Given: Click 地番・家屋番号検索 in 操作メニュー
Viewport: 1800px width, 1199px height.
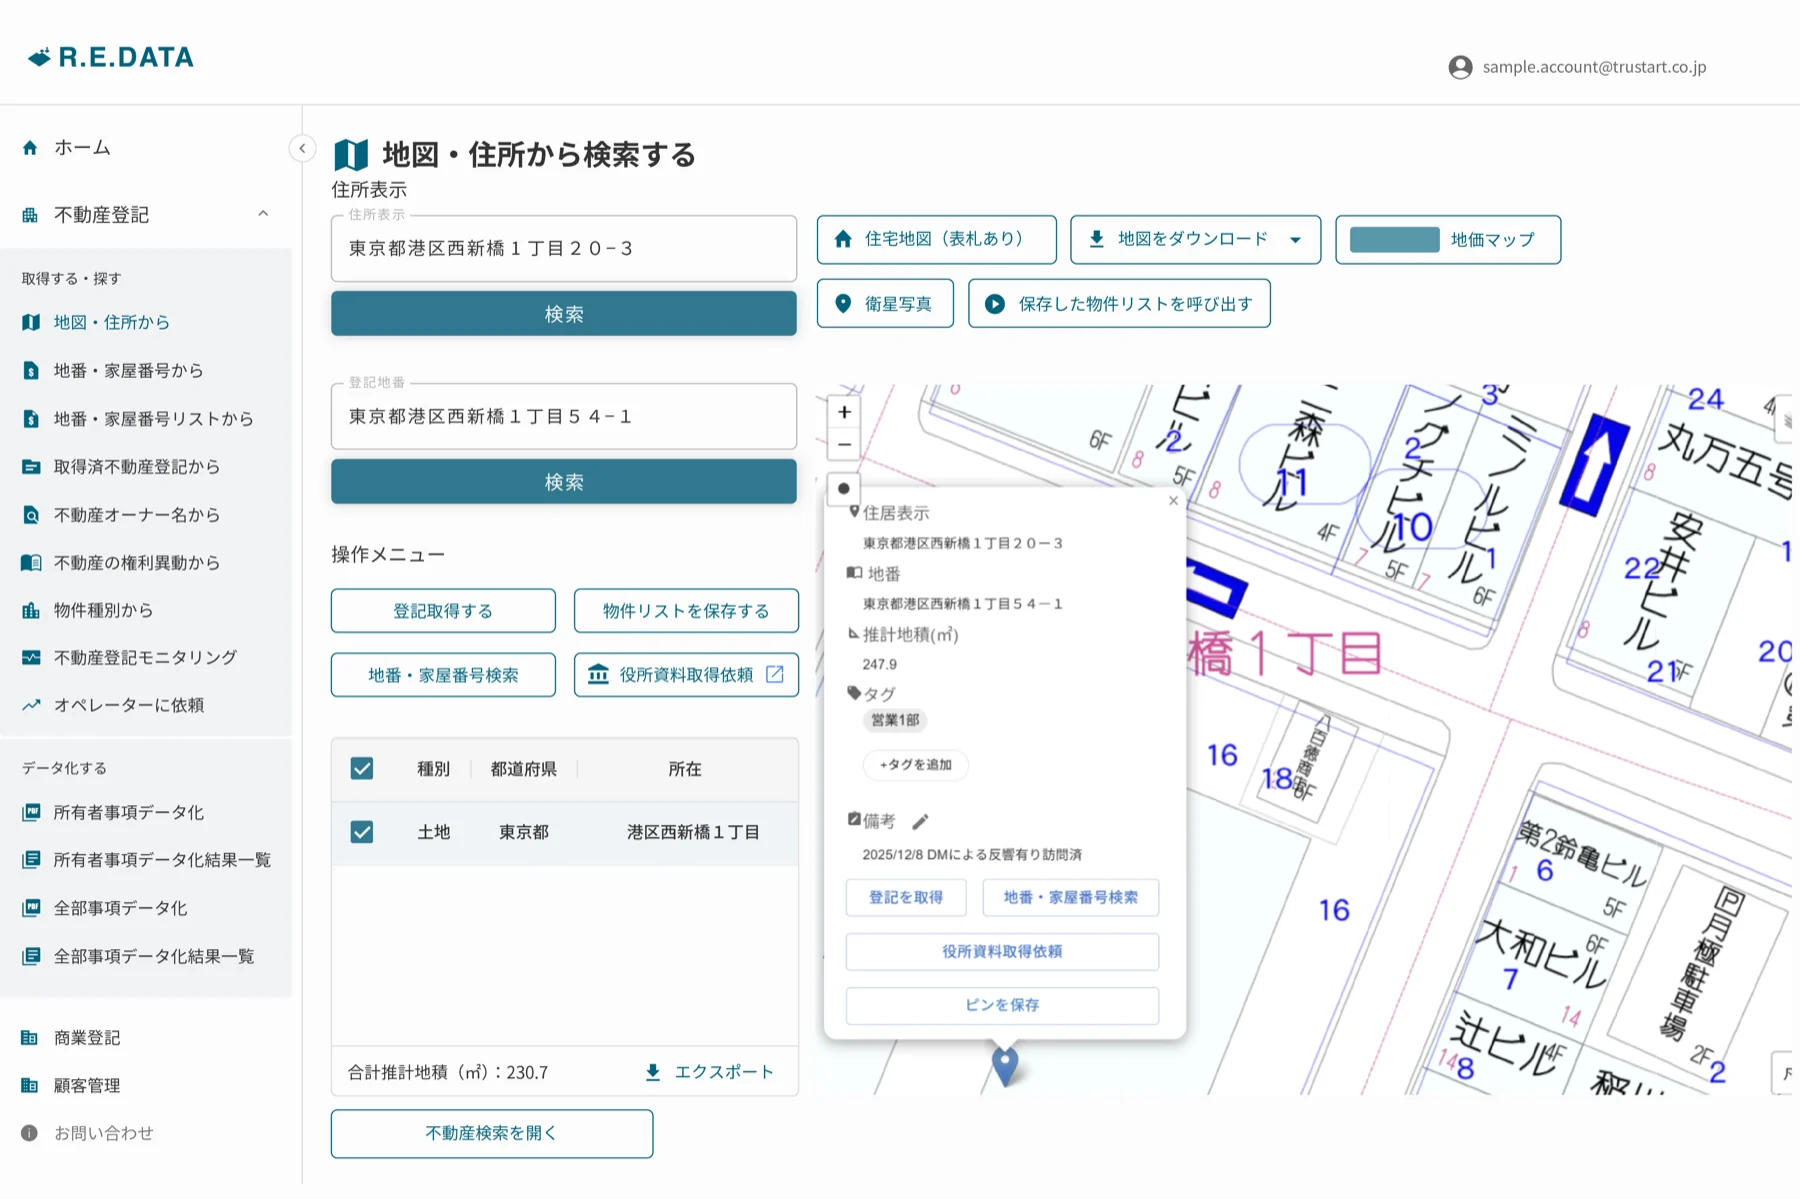Looking at the screenshot, I should [443, 675].
